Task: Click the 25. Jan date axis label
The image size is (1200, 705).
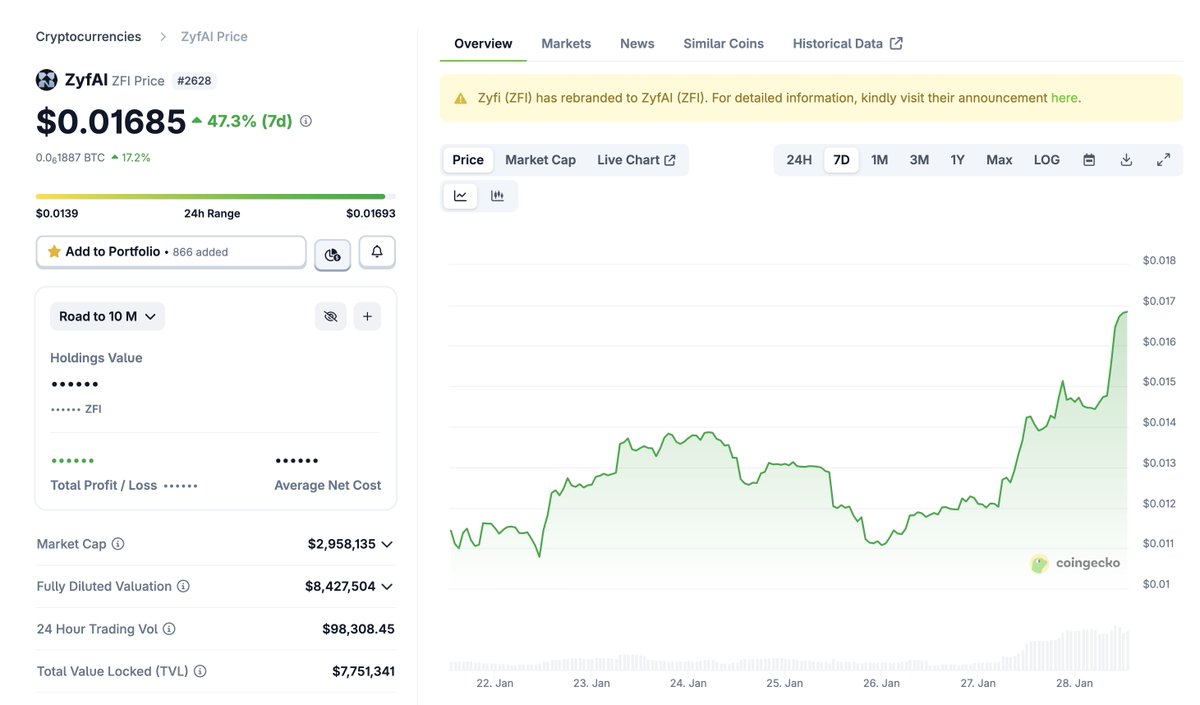Action: [x=785, y=683]
